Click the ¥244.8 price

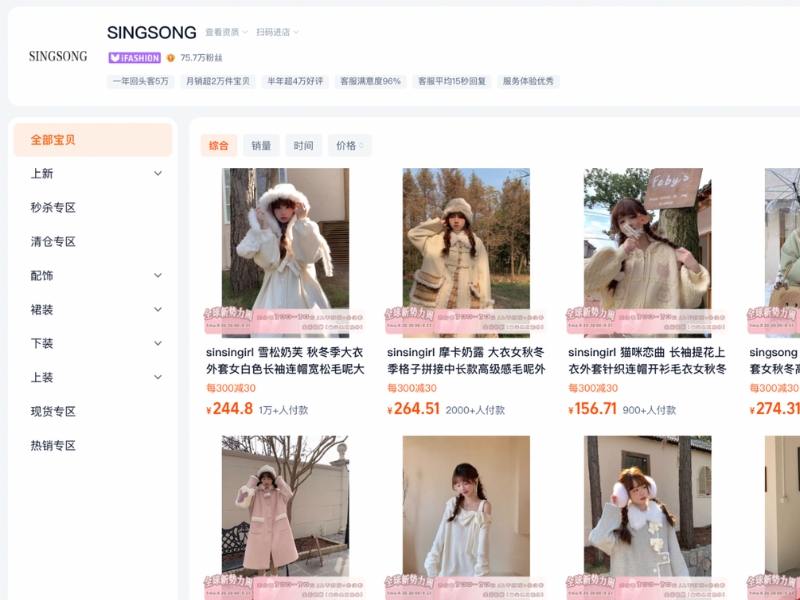(230, 409)
